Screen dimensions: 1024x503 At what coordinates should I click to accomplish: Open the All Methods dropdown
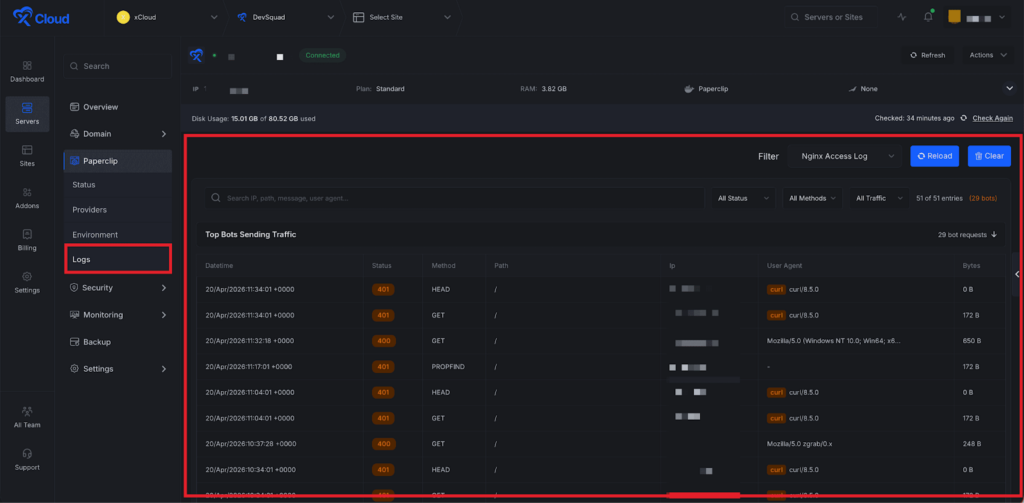[x=812, y=198]
